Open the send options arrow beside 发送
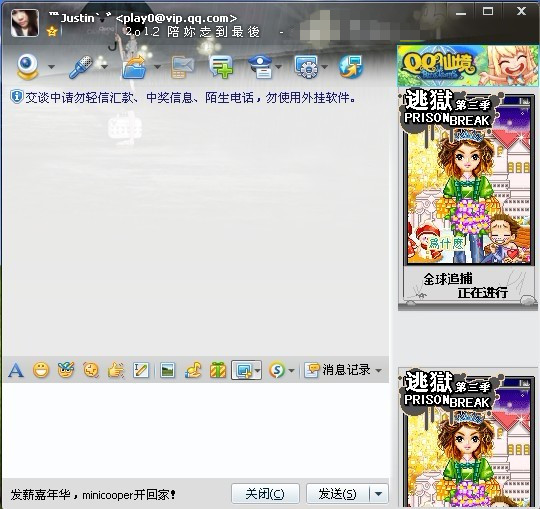The height and width of the screenshot is (509, 540). 378,494
